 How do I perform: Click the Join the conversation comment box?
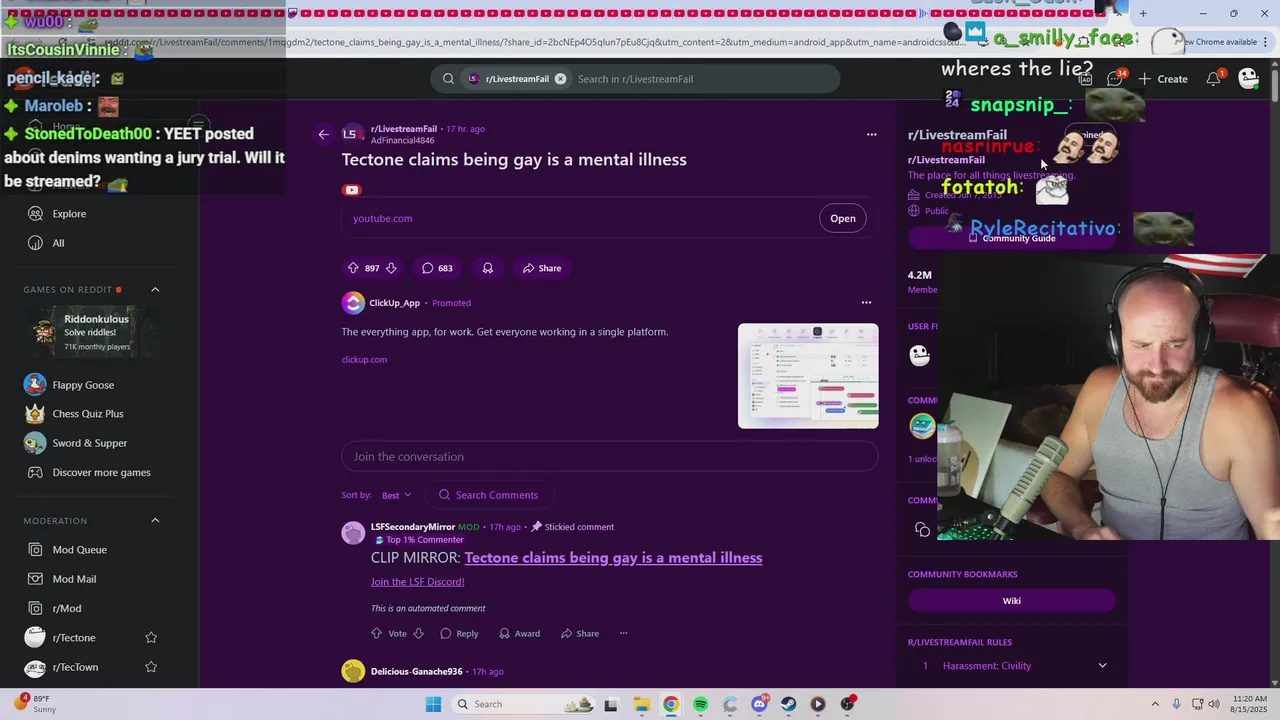click(x=610, y=456)
